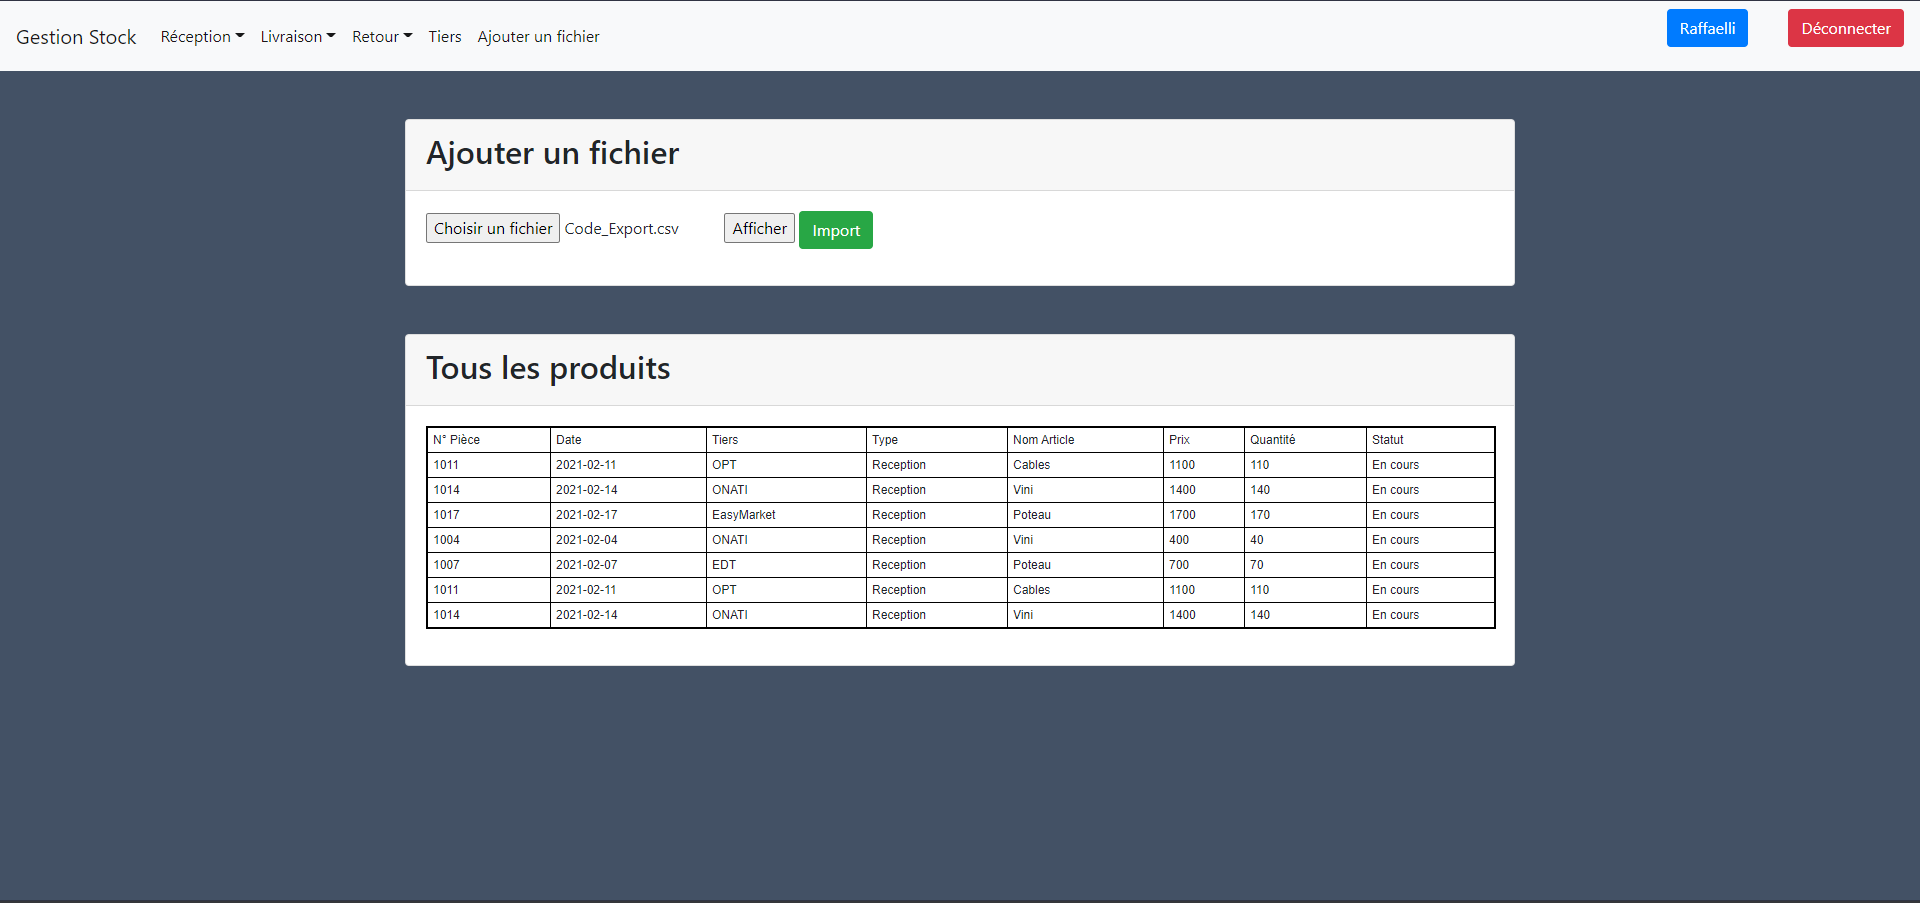Click the N° Pièce column header
Screen dimensions: 1920x903
[x=457, y=440]
